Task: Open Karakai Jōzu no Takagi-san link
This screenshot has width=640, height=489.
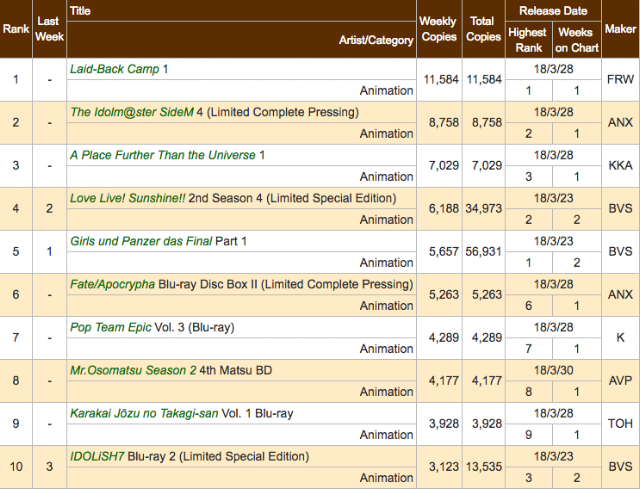Action: [x=144, y=413]
